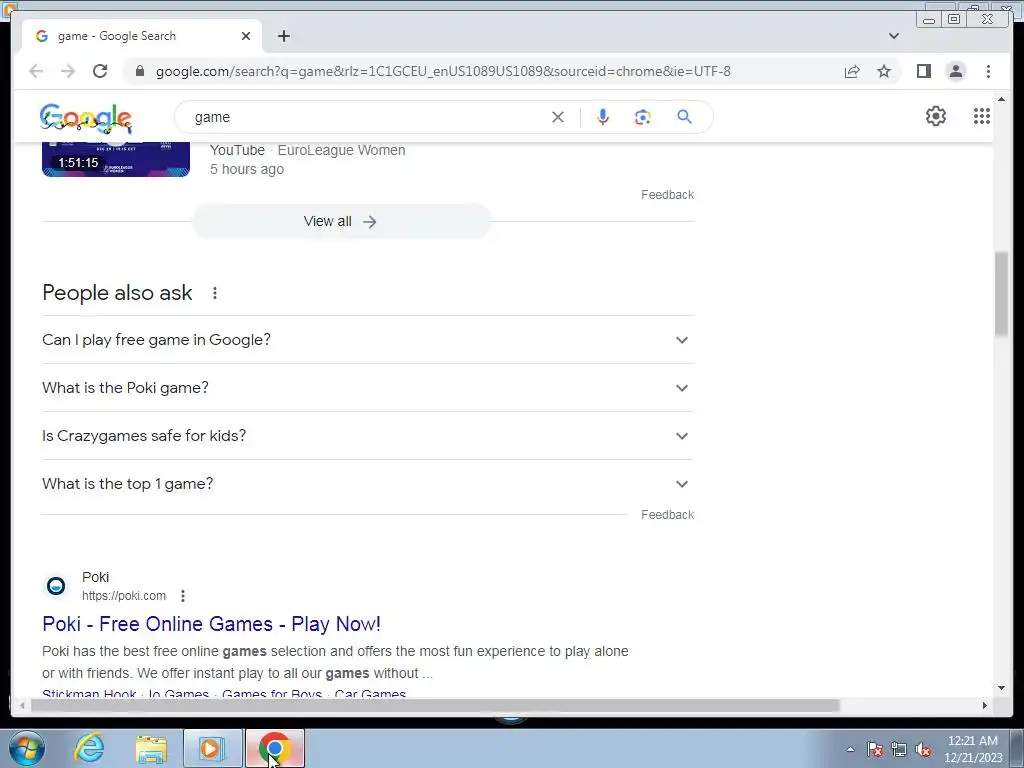Click the View all button
This screenshot has width=1024, height=768.
click(x=341, y=221)
